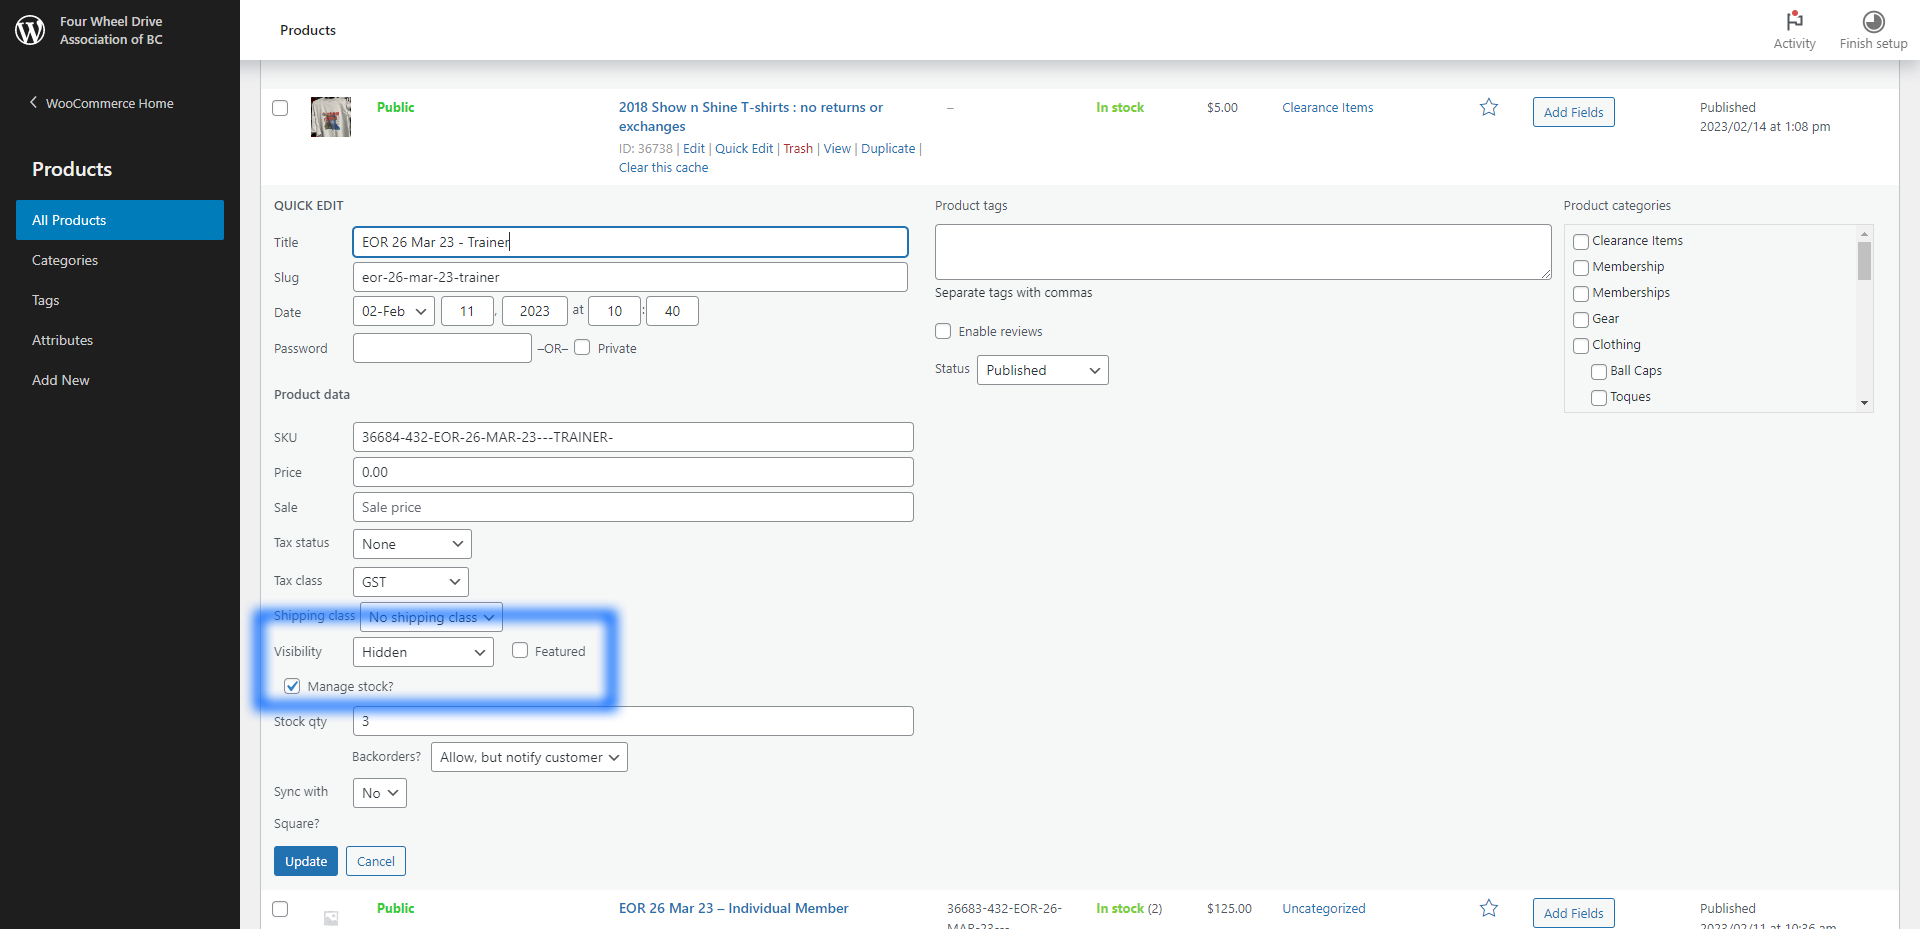This screenshot has height=929, width=1920.
Task: Open Add New in the sidebar
Action: point(61,380)
